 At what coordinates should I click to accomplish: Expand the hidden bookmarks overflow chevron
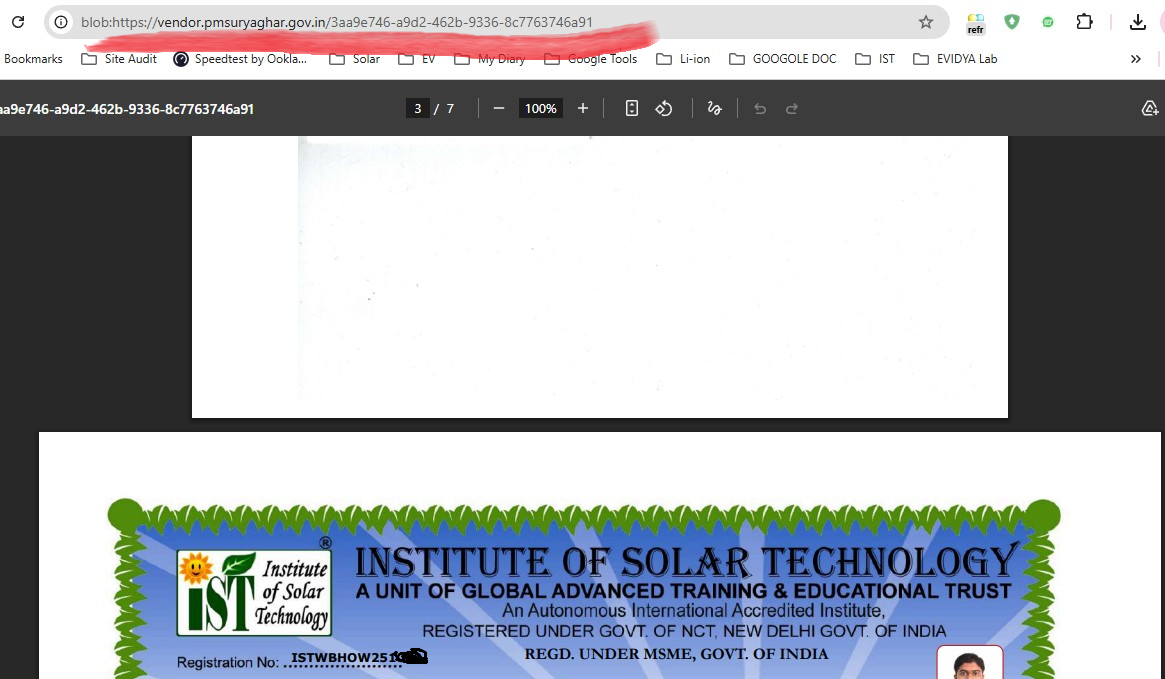tap(1135, 59)
